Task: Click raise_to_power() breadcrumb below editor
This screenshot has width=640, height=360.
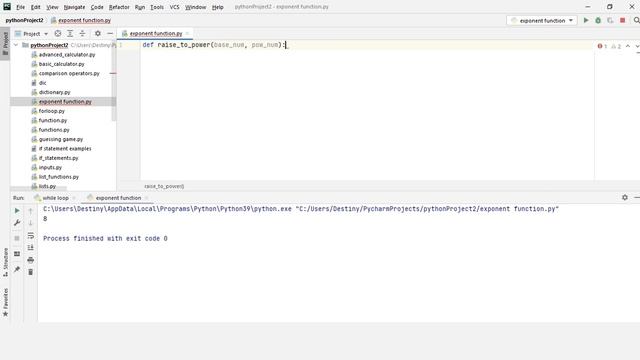Action: coord(164,186)
